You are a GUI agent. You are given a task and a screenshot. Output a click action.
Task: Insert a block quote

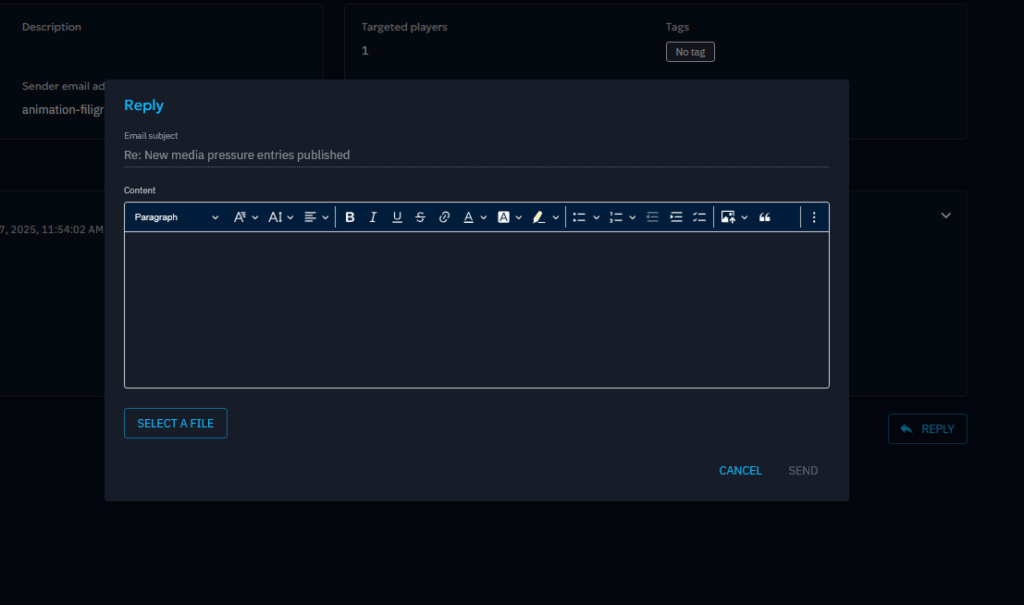(x=765, y=217)
